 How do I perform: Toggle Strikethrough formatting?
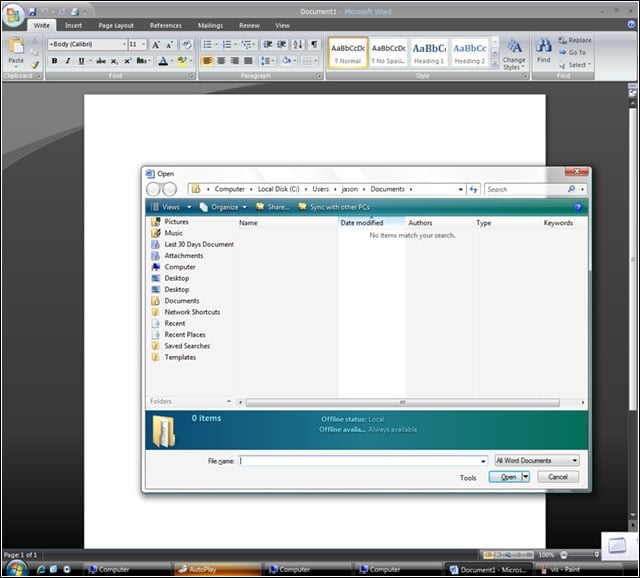point(100,61)
